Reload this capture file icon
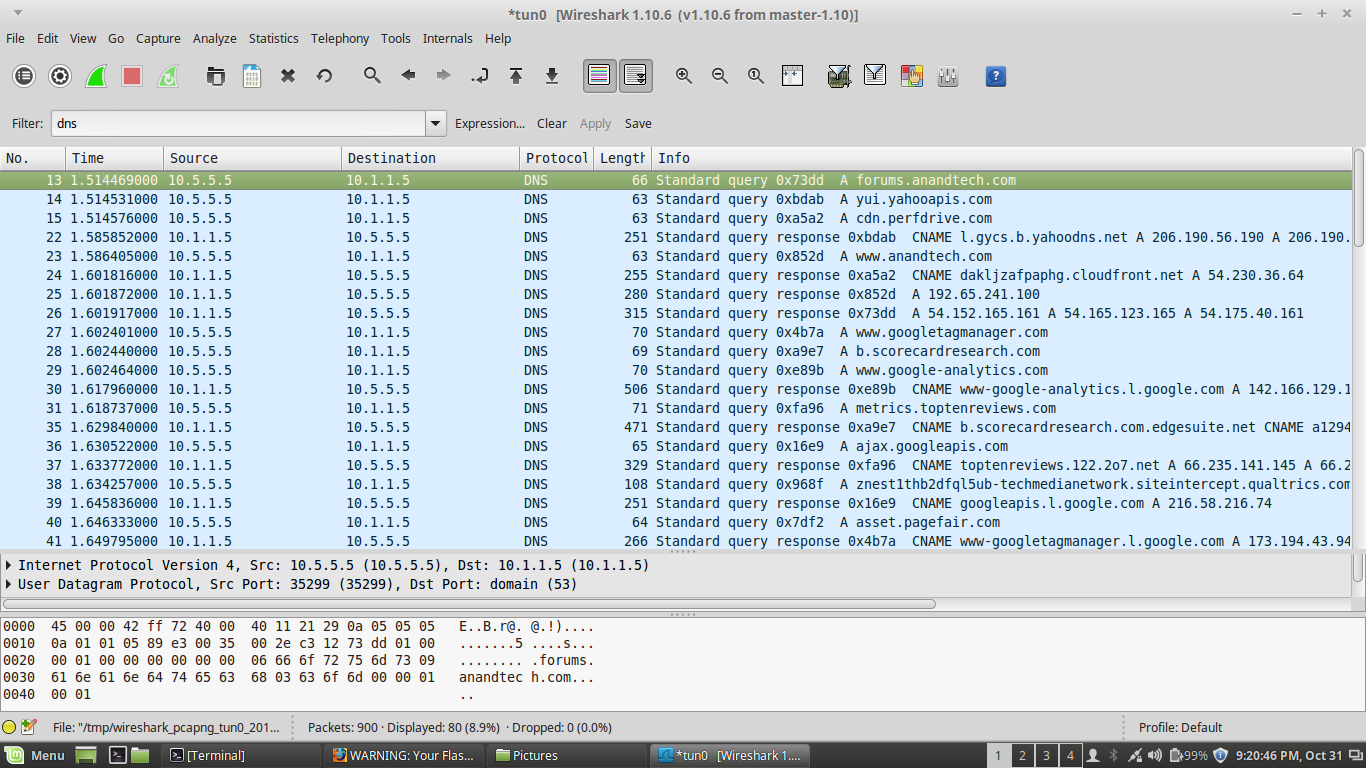The image size is (1366, 768). 324,76
